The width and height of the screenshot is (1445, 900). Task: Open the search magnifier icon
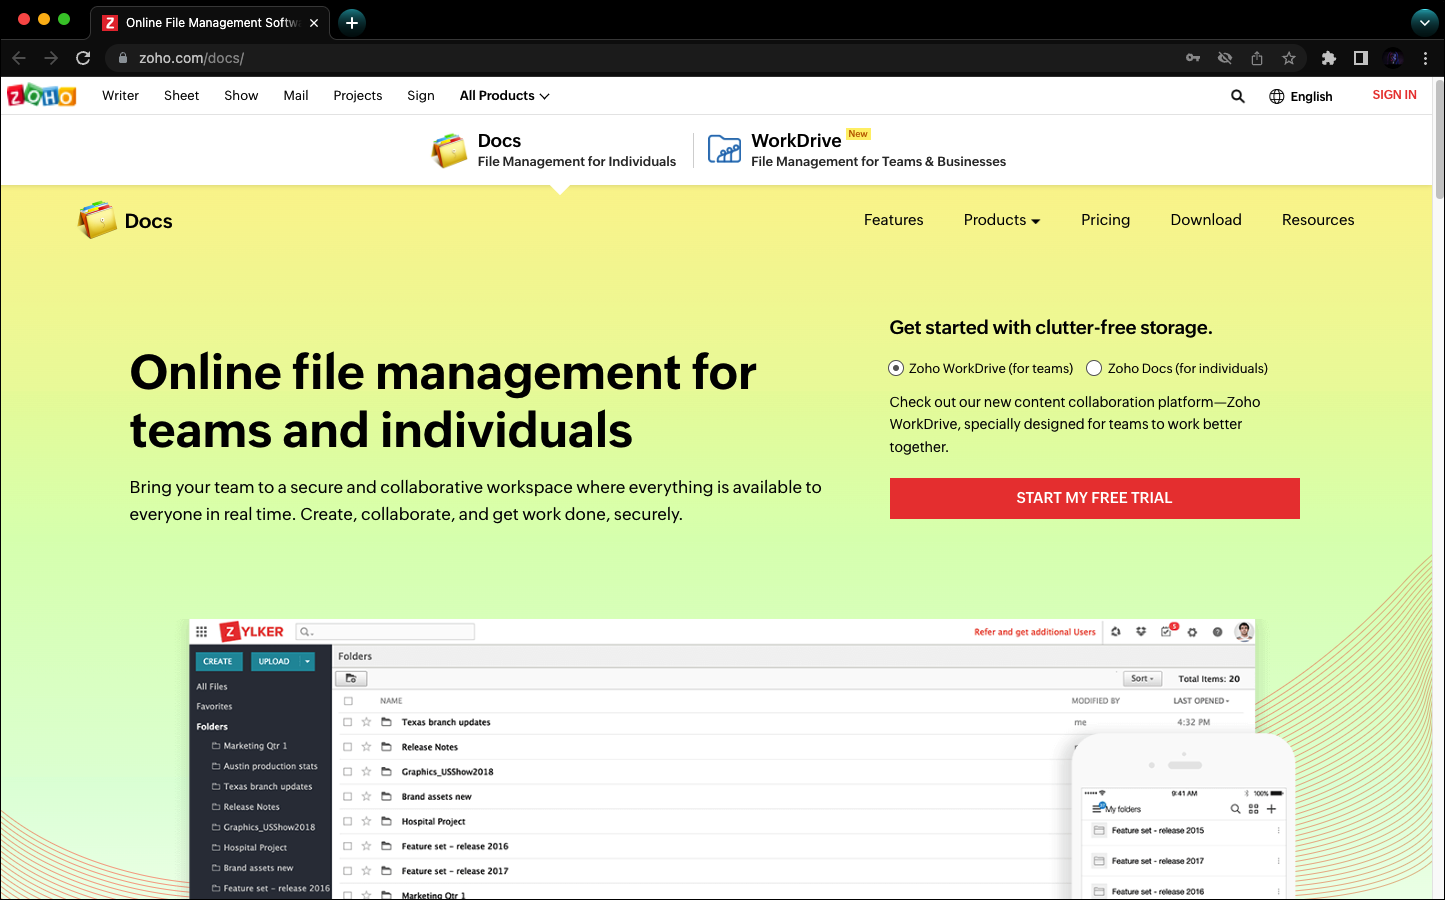(1237, 96)
